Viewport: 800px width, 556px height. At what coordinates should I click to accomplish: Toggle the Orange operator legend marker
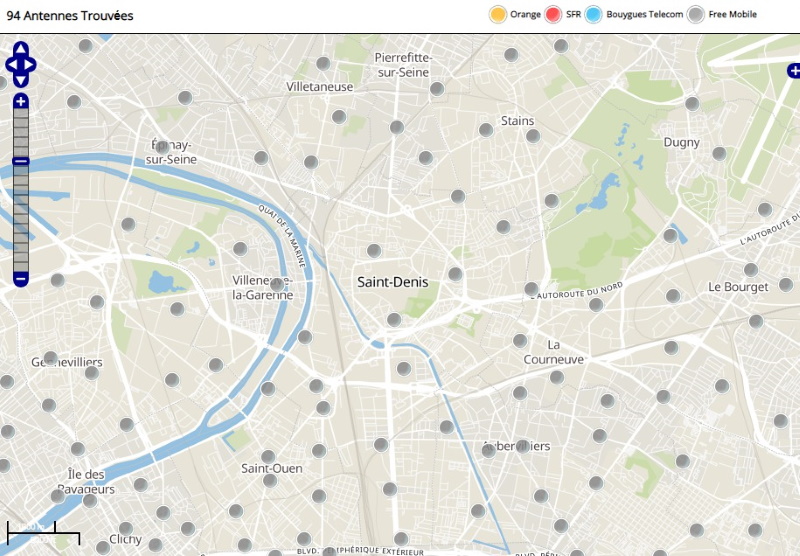tap(497, 14)
